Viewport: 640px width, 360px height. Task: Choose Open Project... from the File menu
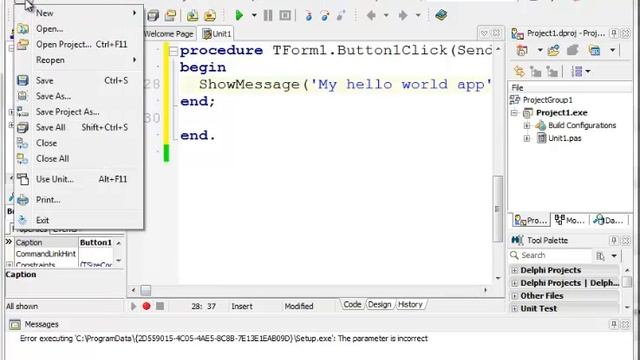pyautogui.click(x=78, y=44)
